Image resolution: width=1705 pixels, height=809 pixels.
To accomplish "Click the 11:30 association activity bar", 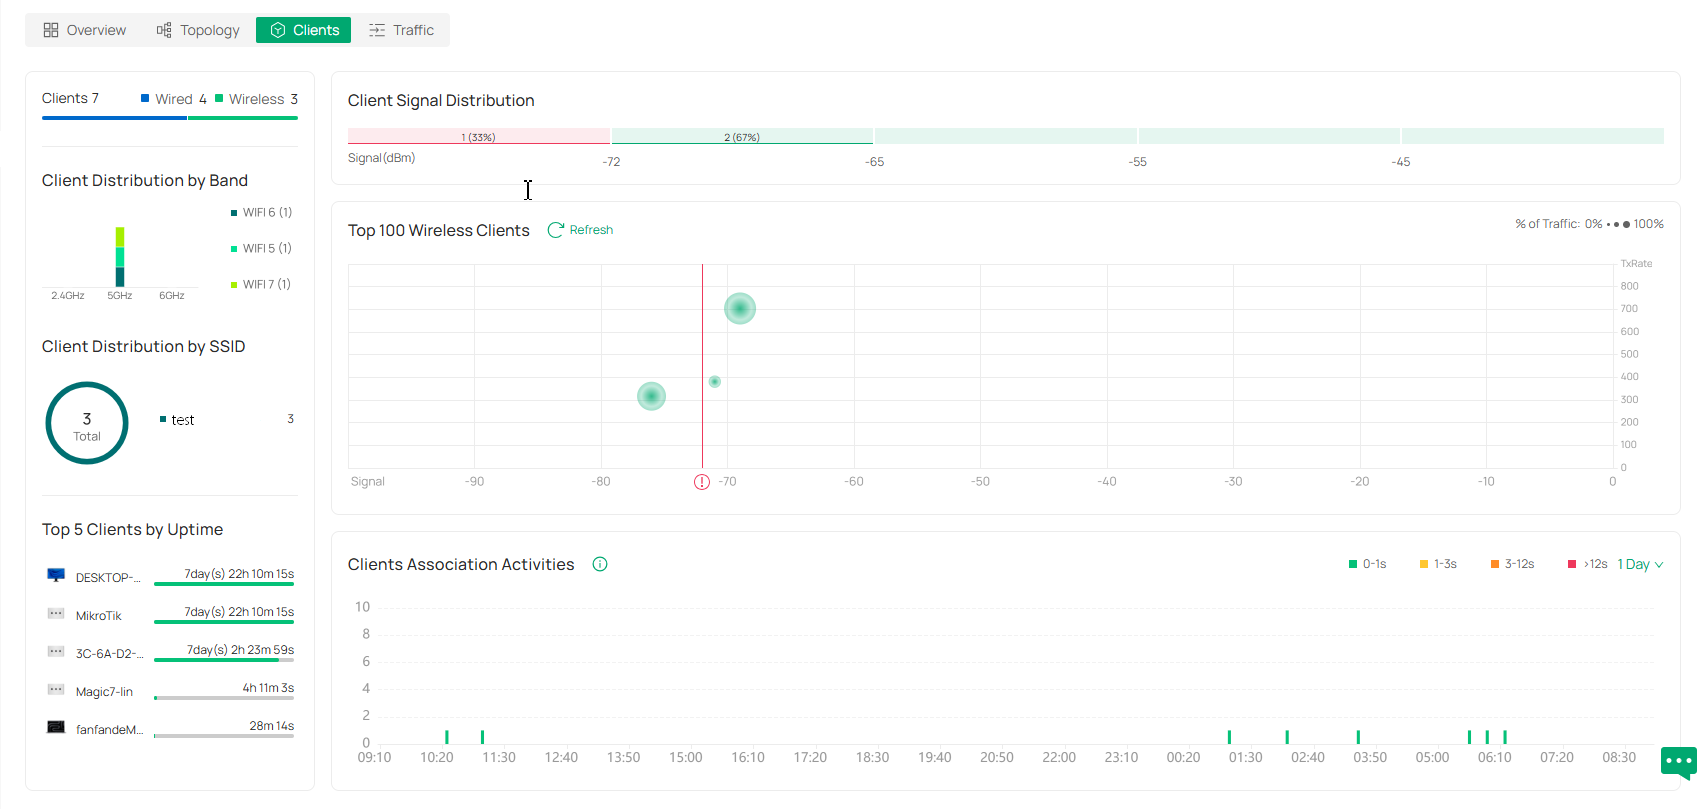I will pos(482,737).
